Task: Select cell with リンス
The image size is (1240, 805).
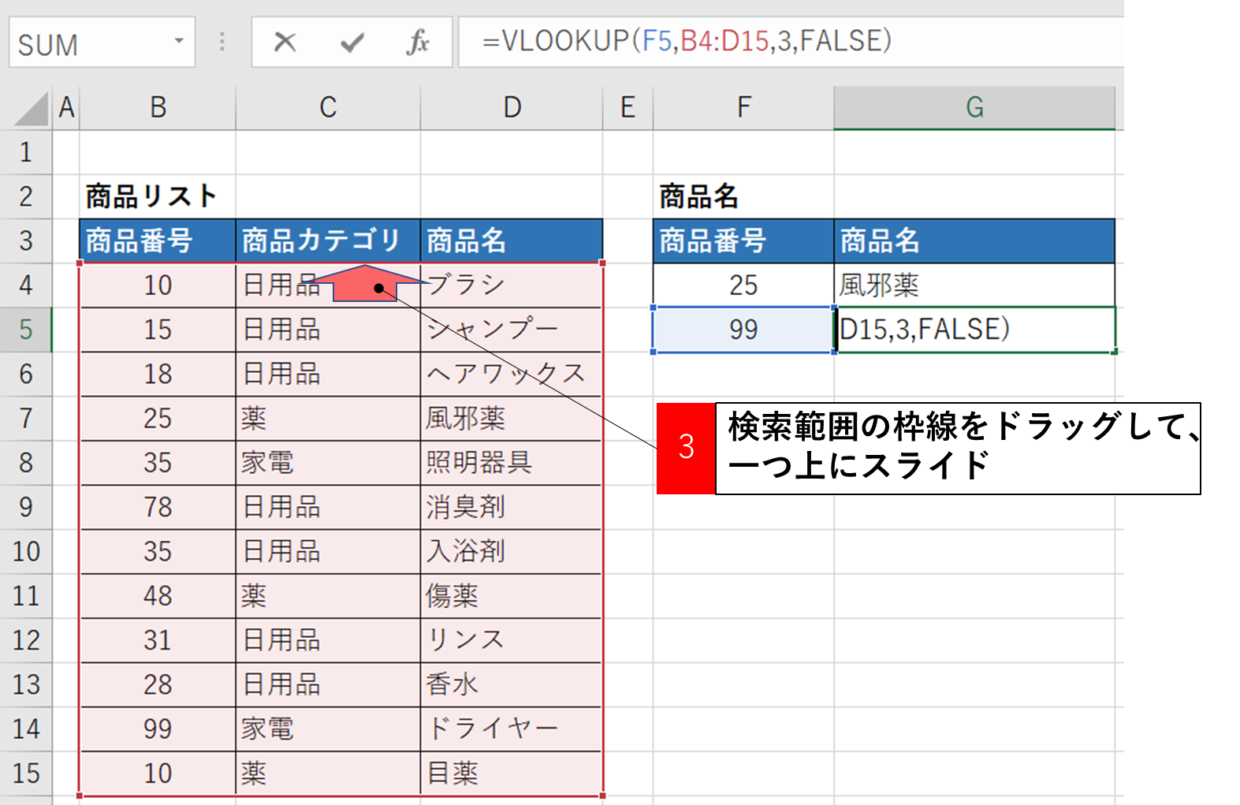Action: click(512, 640)
